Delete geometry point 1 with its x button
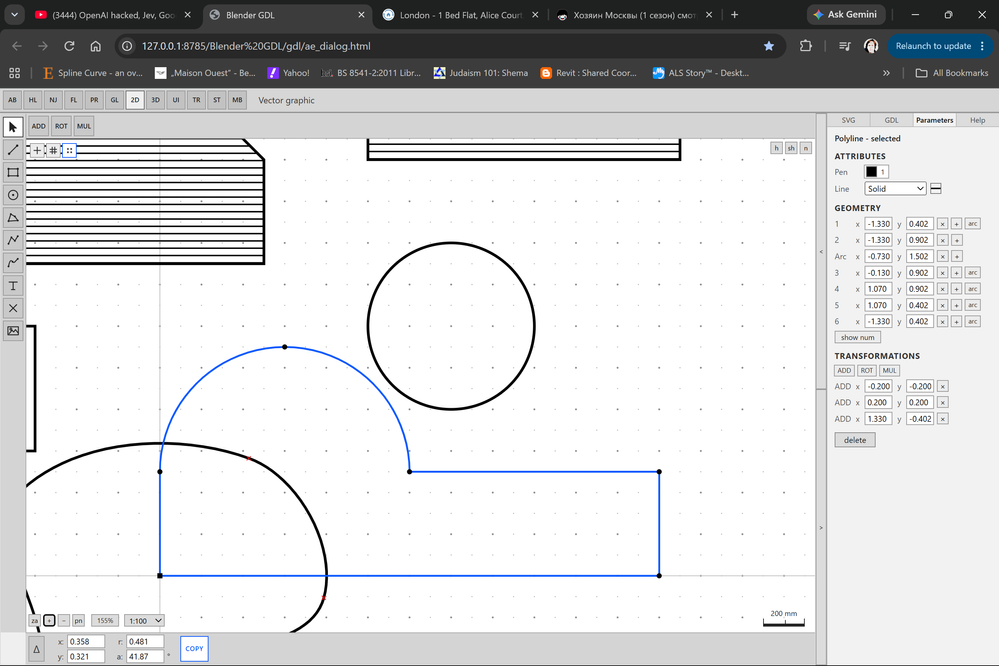999x666 pixels. pos(942,224)
